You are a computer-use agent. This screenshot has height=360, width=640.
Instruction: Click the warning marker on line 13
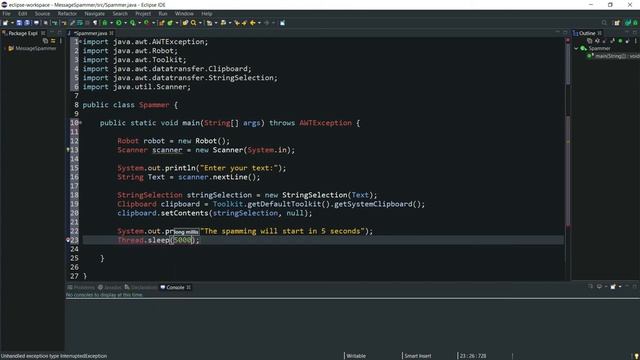(68, 150)
